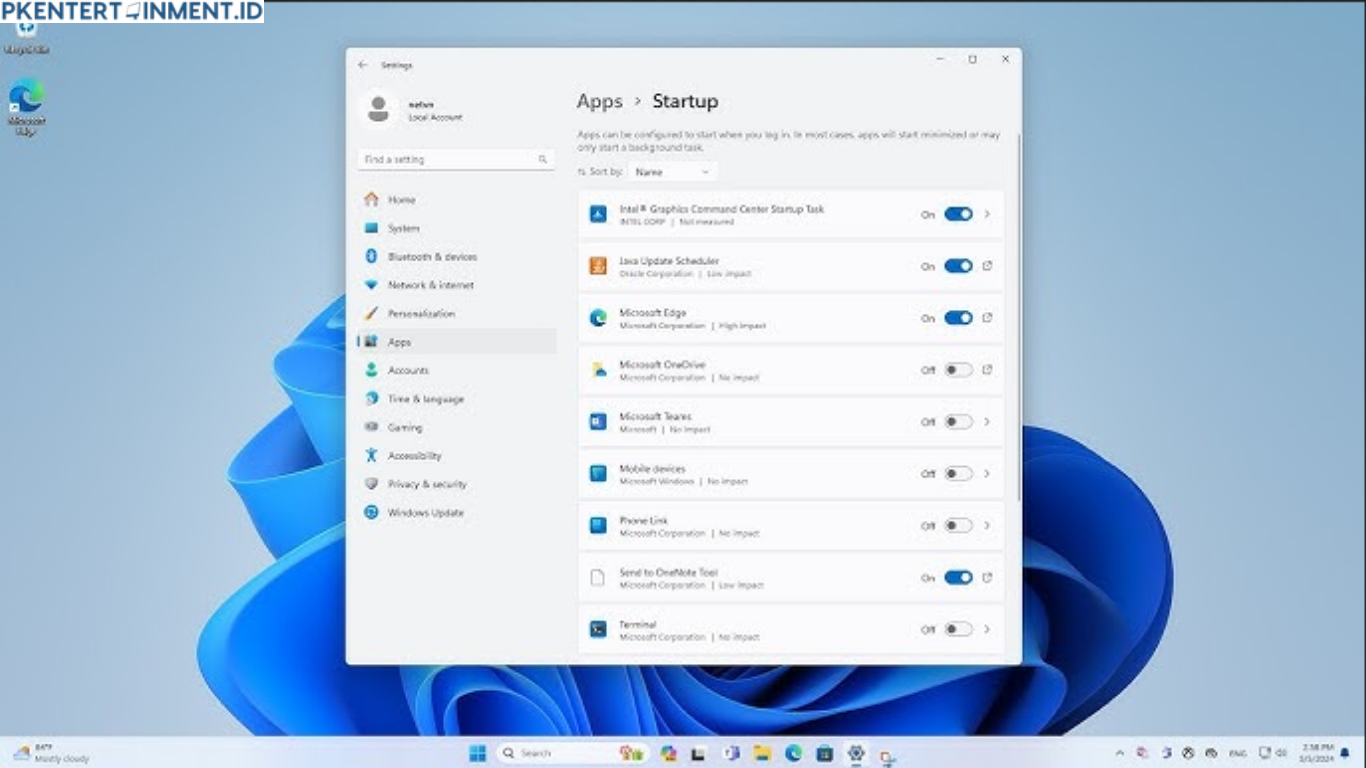Open Microsoft Edge external link icon
1366x768 pixels.
pyautogui.click(x=987, y=318)
